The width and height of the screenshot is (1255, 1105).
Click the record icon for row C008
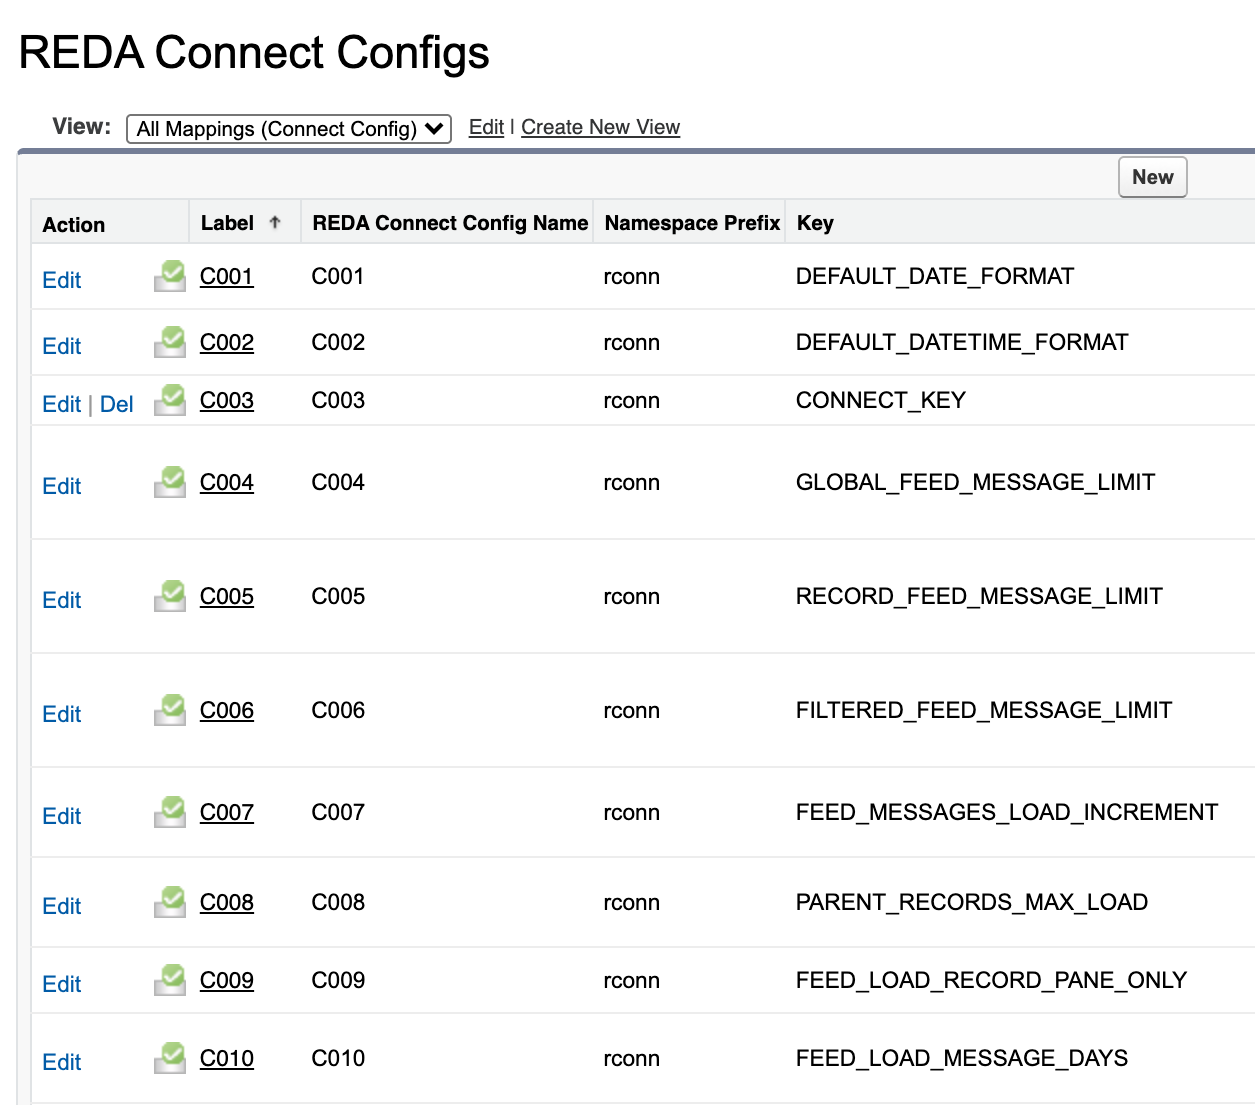pyautogui.click(x=170, y=902)
